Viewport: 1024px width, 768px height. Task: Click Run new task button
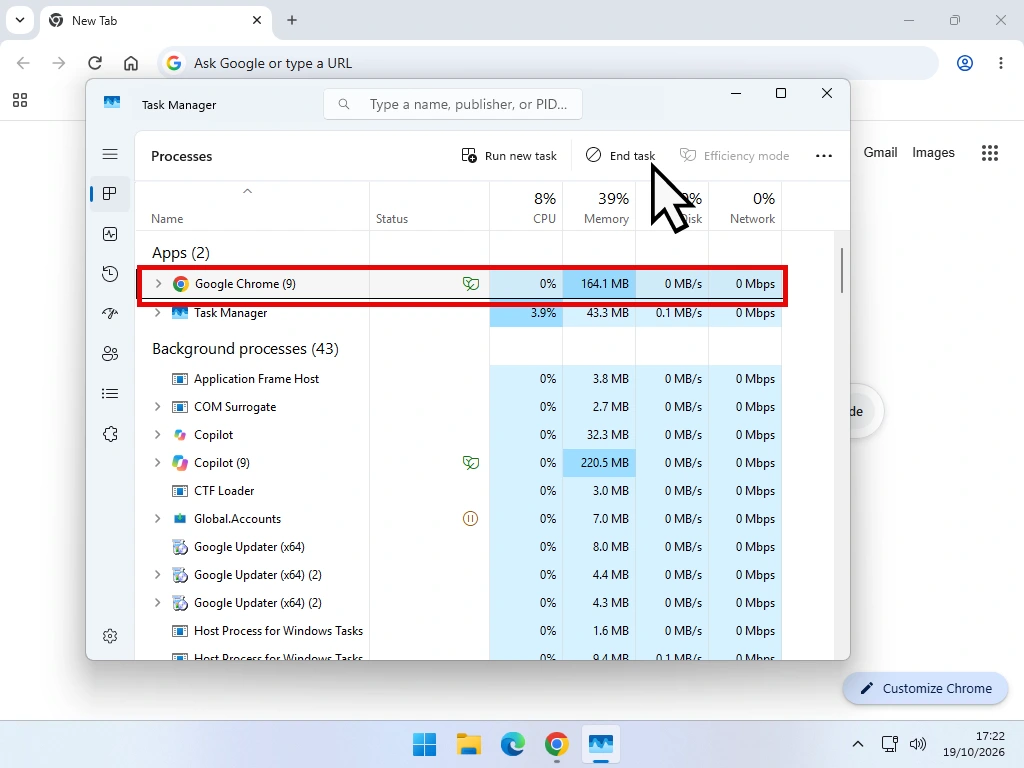pos(509,155)
